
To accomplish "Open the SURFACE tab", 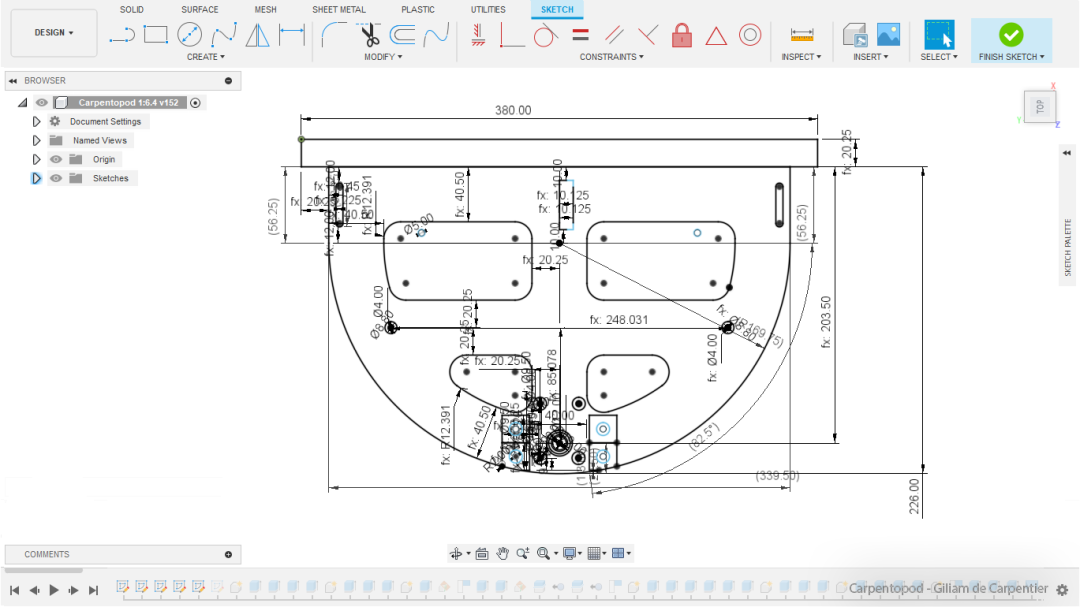I will tap(200, 10).
